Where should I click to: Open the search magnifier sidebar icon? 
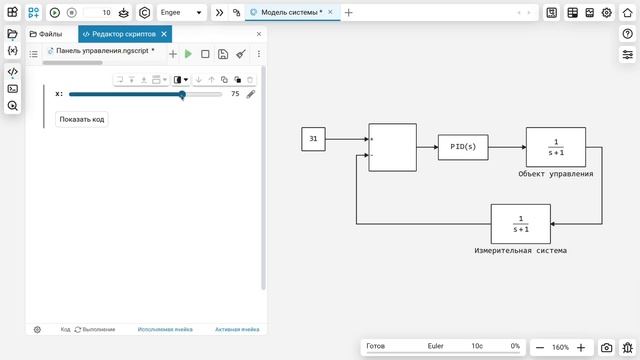click(13, 106)
